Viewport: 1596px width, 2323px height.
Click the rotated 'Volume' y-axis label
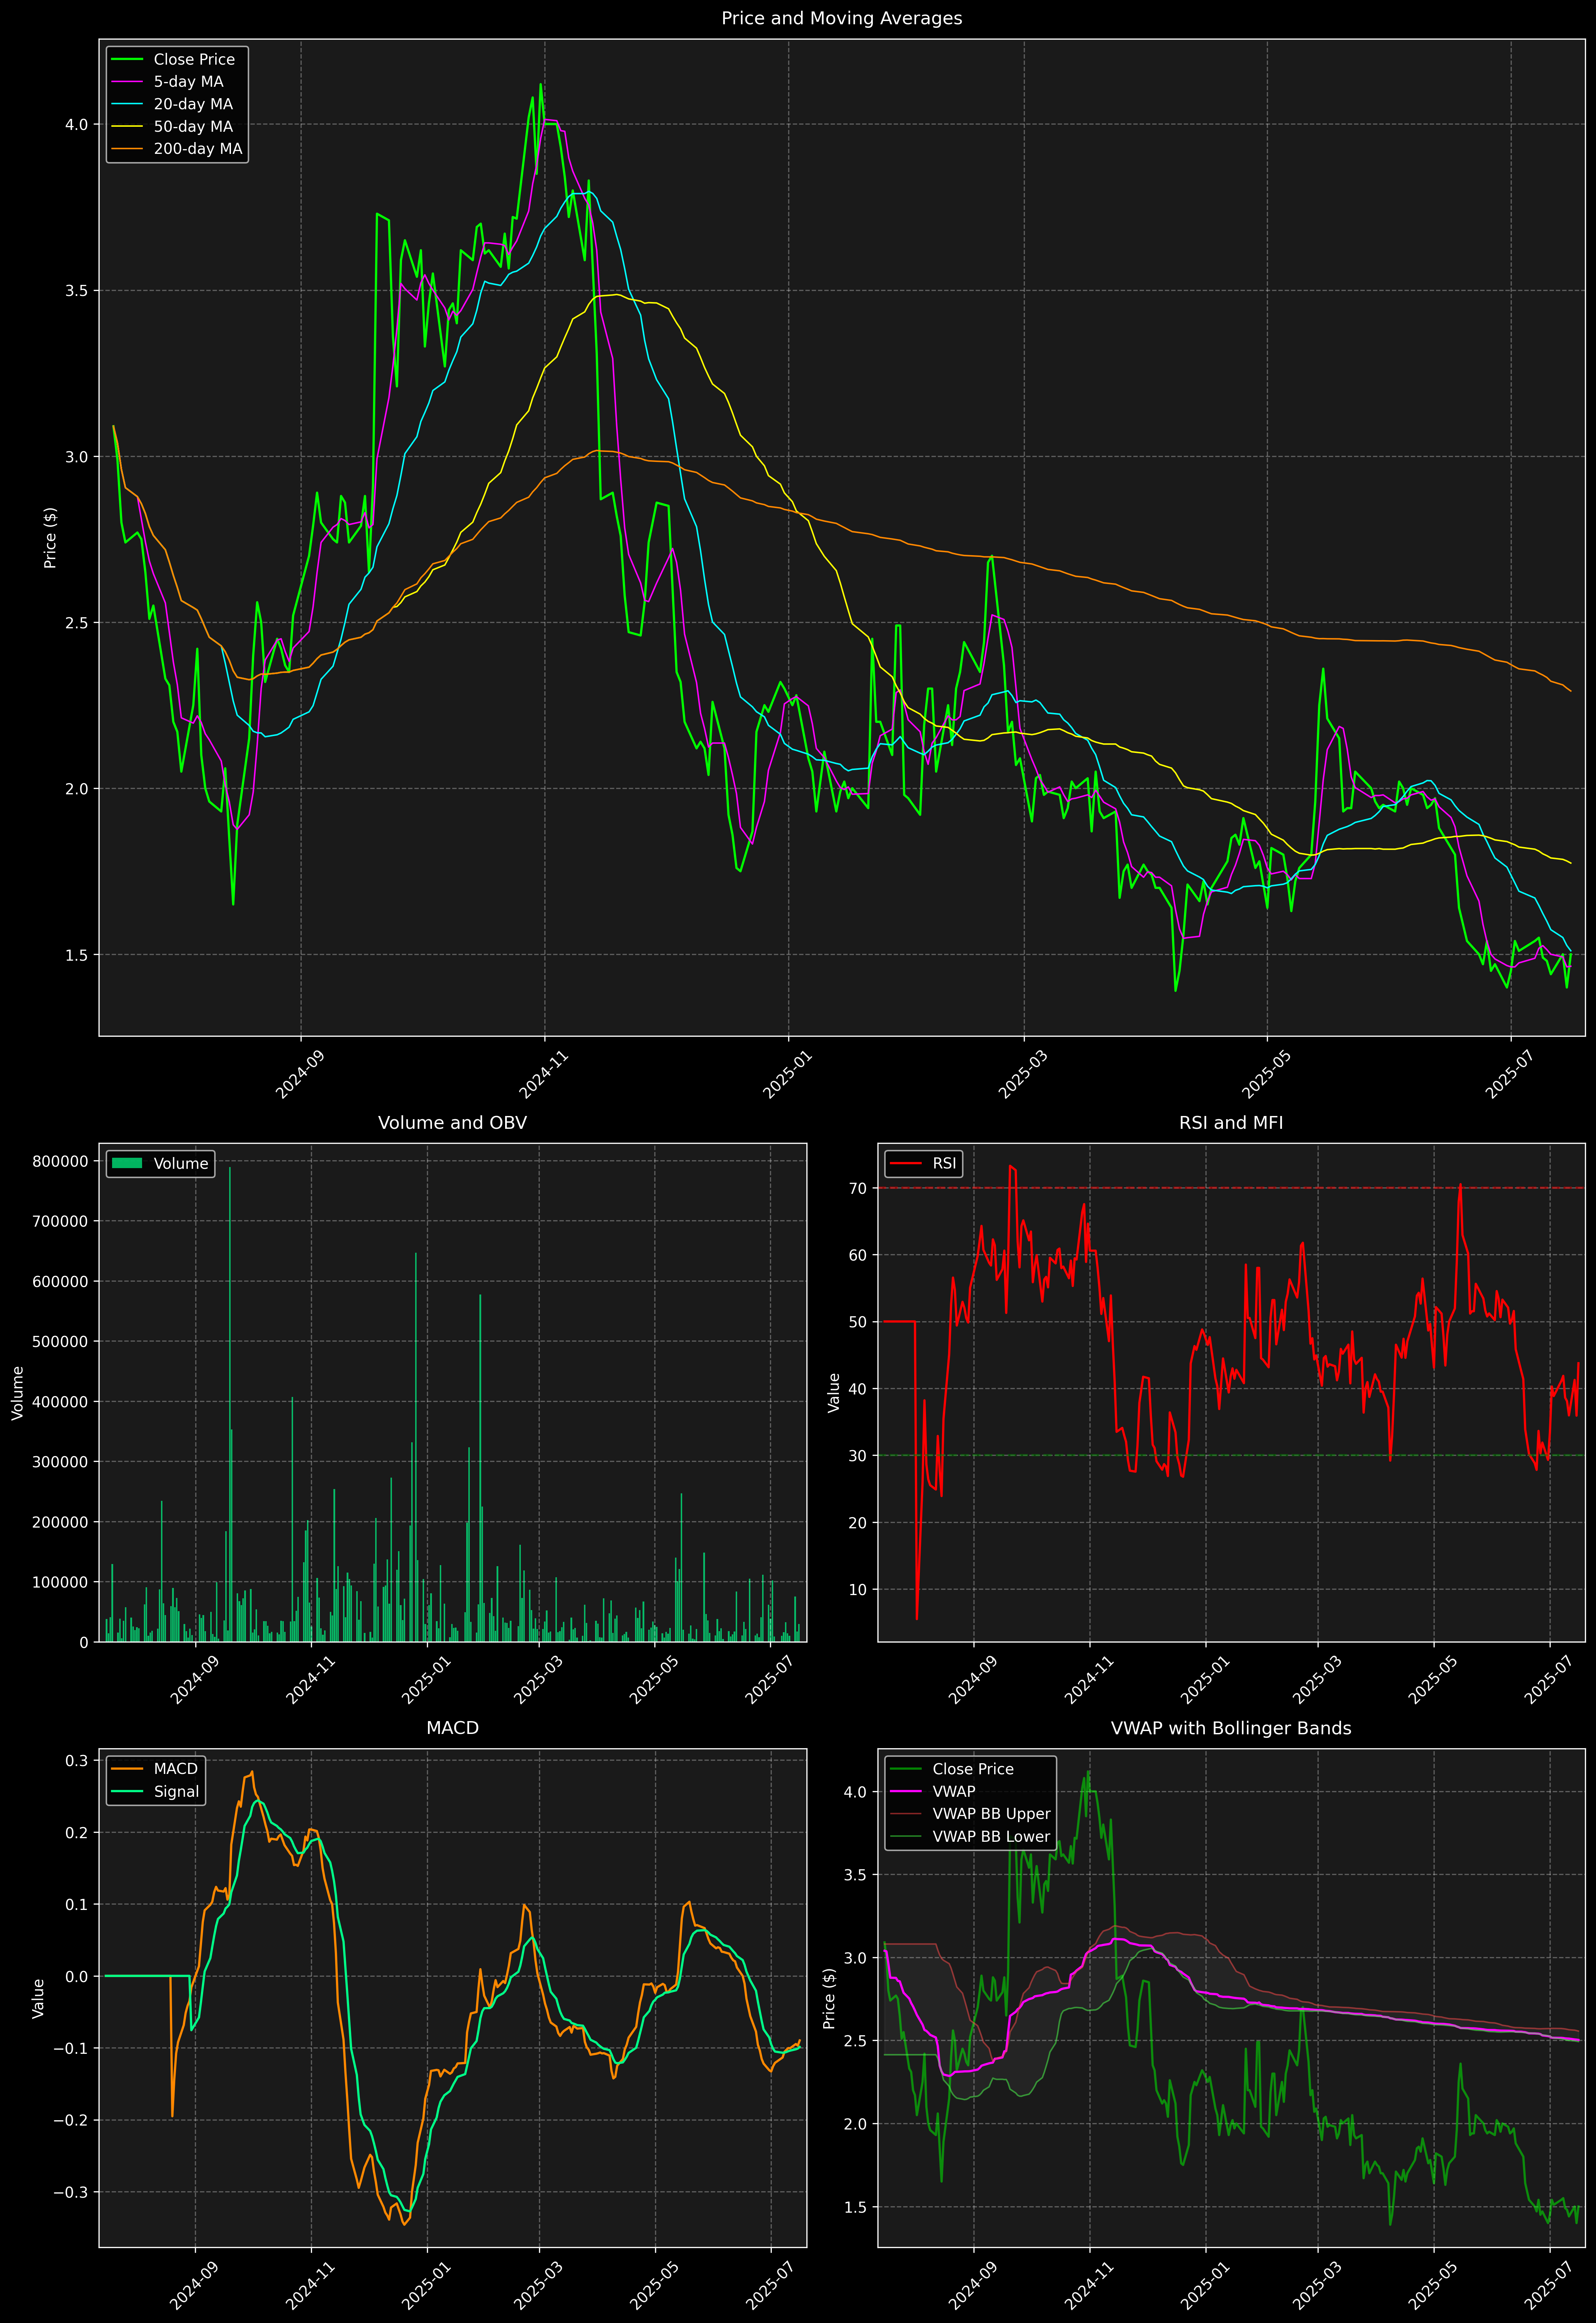click(x=18, y=1393)
